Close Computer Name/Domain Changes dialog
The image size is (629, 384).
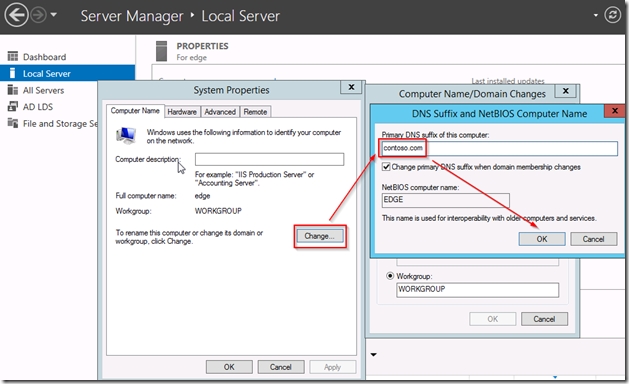[565, 91]
